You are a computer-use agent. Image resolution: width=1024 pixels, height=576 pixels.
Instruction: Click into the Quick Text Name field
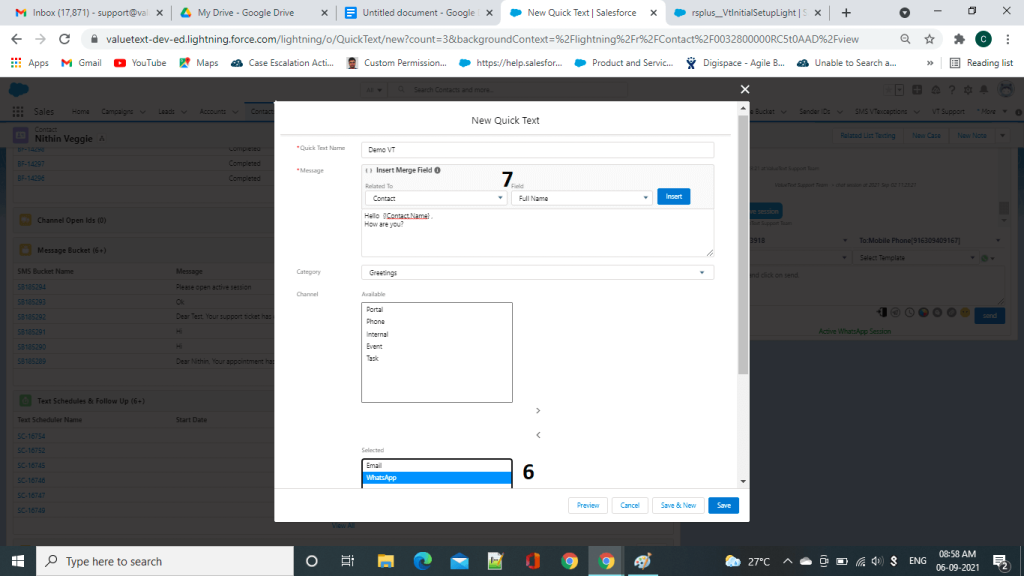(x=537, y=149)
